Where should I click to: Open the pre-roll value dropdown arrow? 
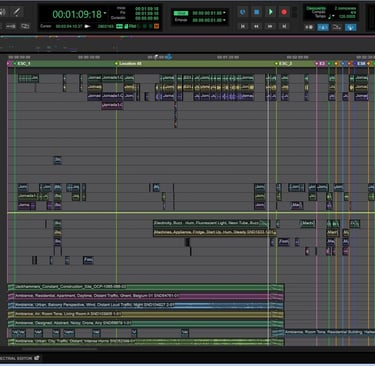(224, 13)
